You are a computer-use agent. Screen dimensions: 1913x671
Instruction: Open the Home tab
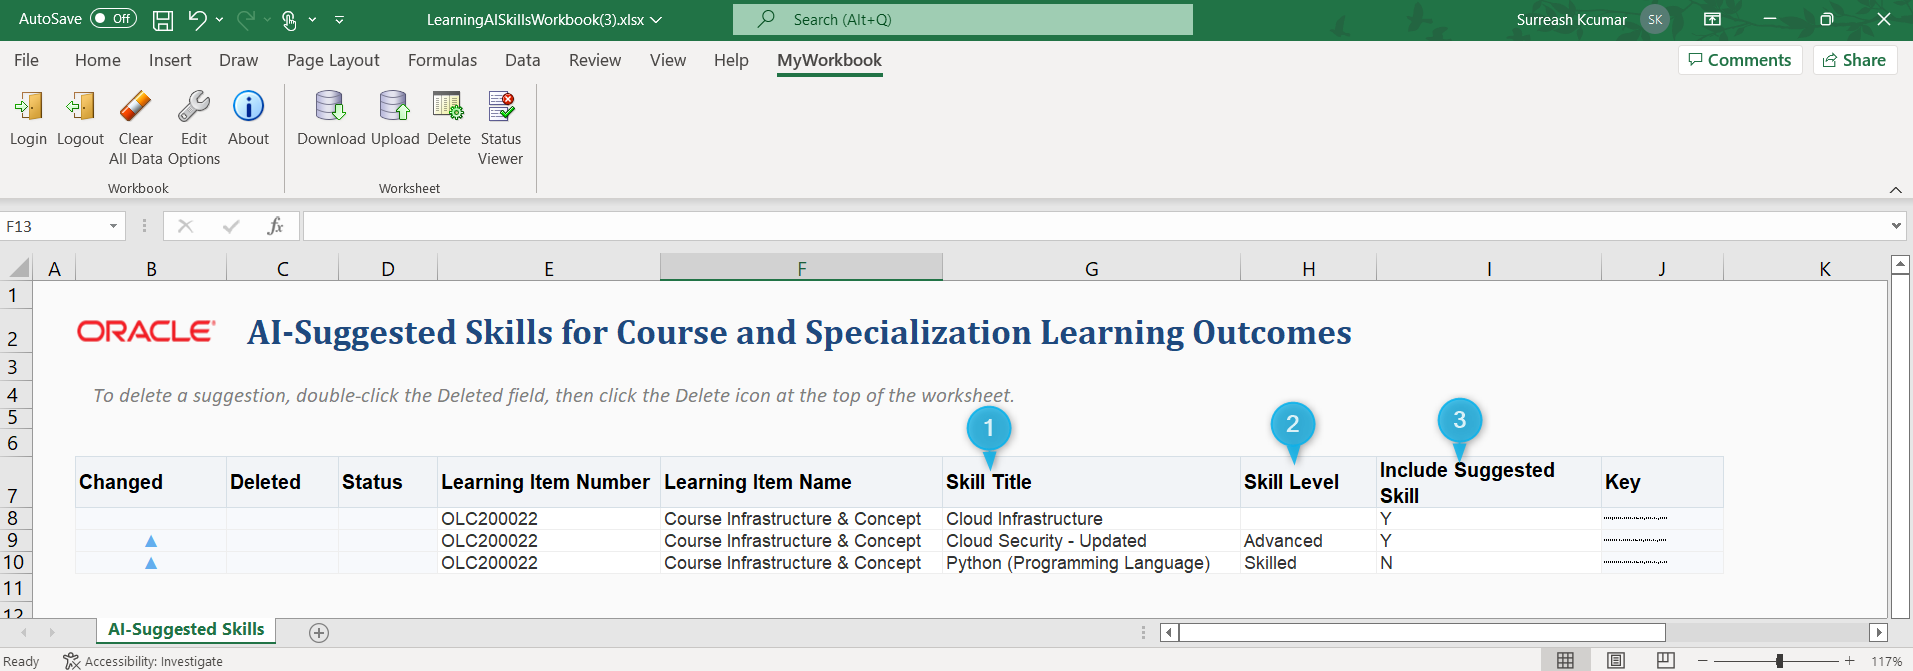[x=98, y=60]
